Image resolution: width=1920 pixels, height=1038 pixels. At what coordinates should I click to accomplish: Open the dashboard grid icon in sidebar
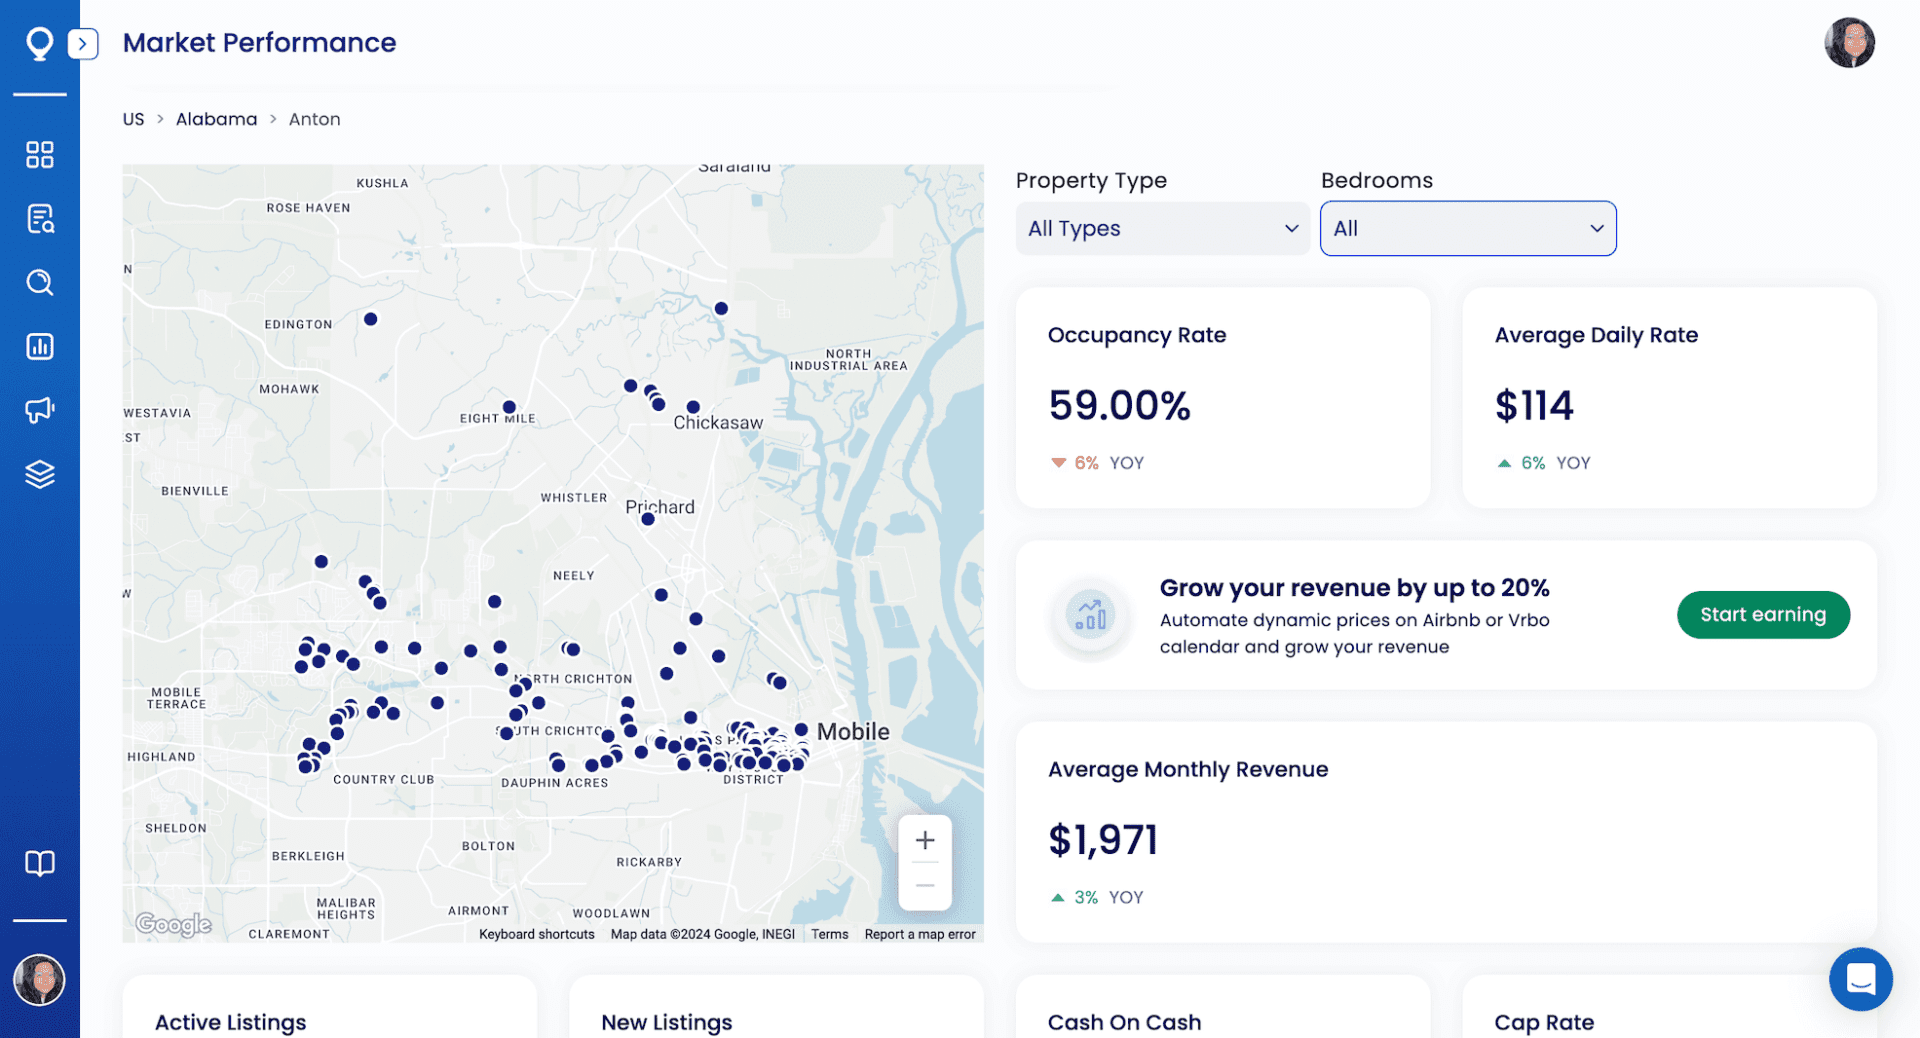pos(40,155)
